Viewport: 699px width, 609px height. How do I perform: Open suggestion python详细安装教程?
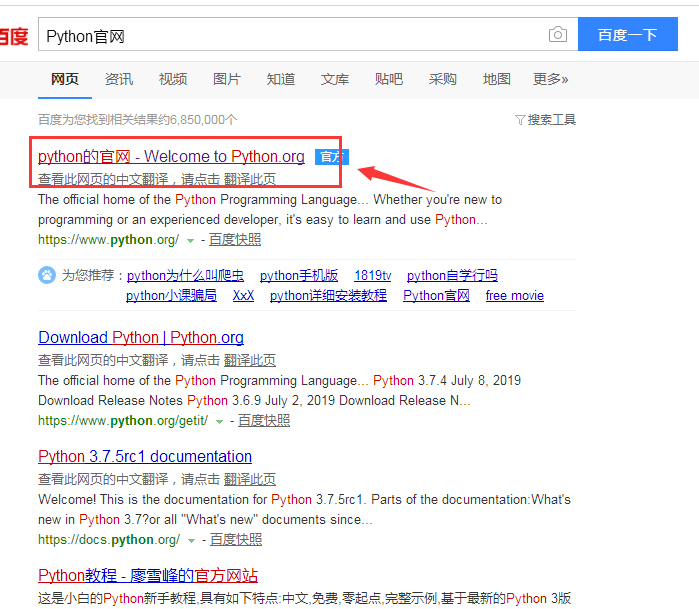click(x=329, y=296)
